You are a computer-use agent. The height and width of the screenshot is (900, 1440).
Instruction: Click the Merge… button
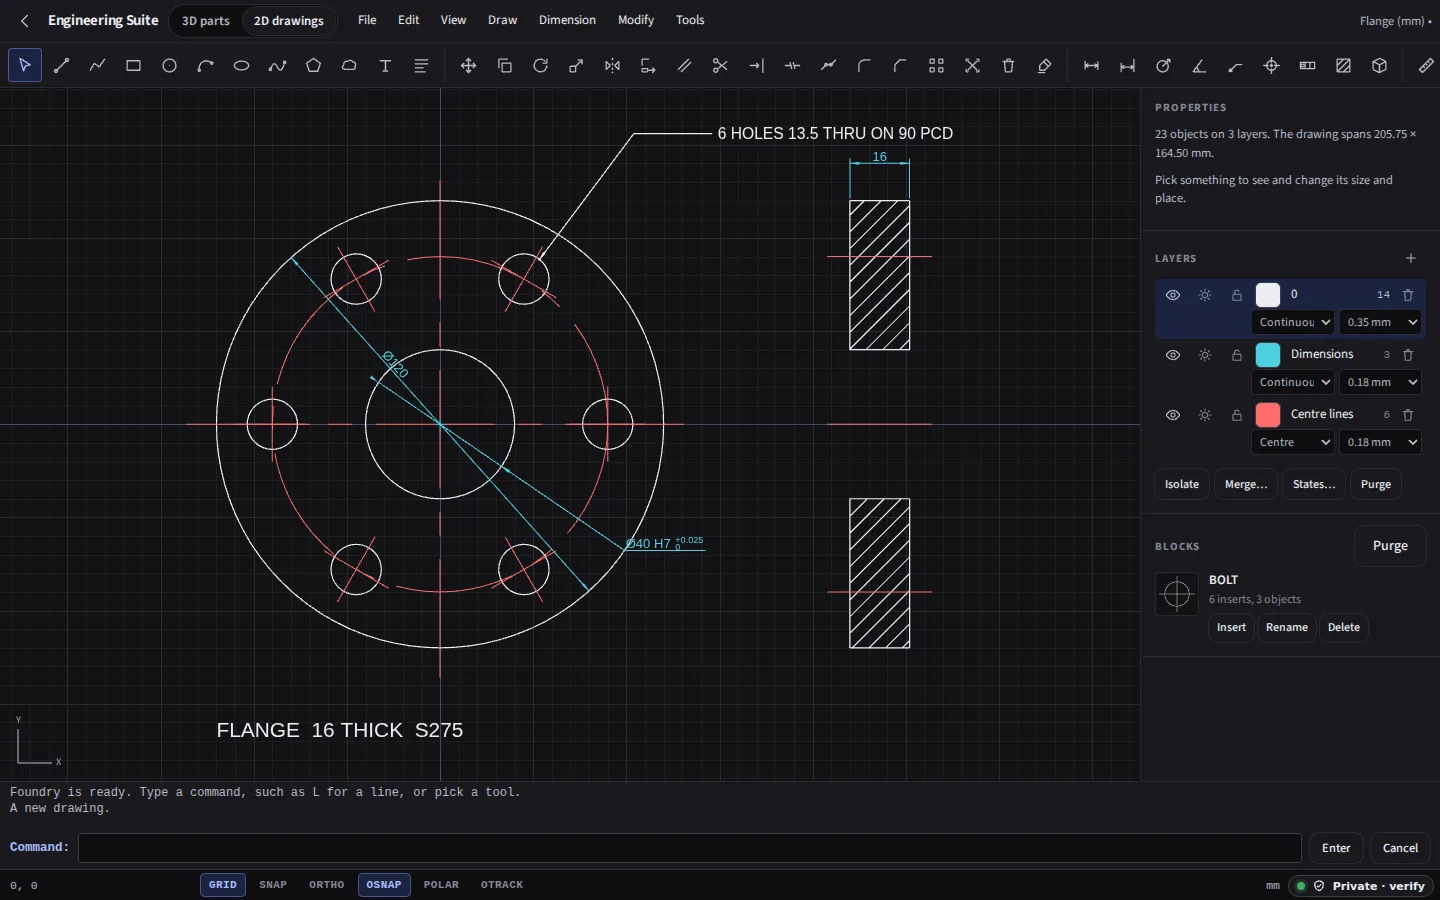coord(1246,484)
